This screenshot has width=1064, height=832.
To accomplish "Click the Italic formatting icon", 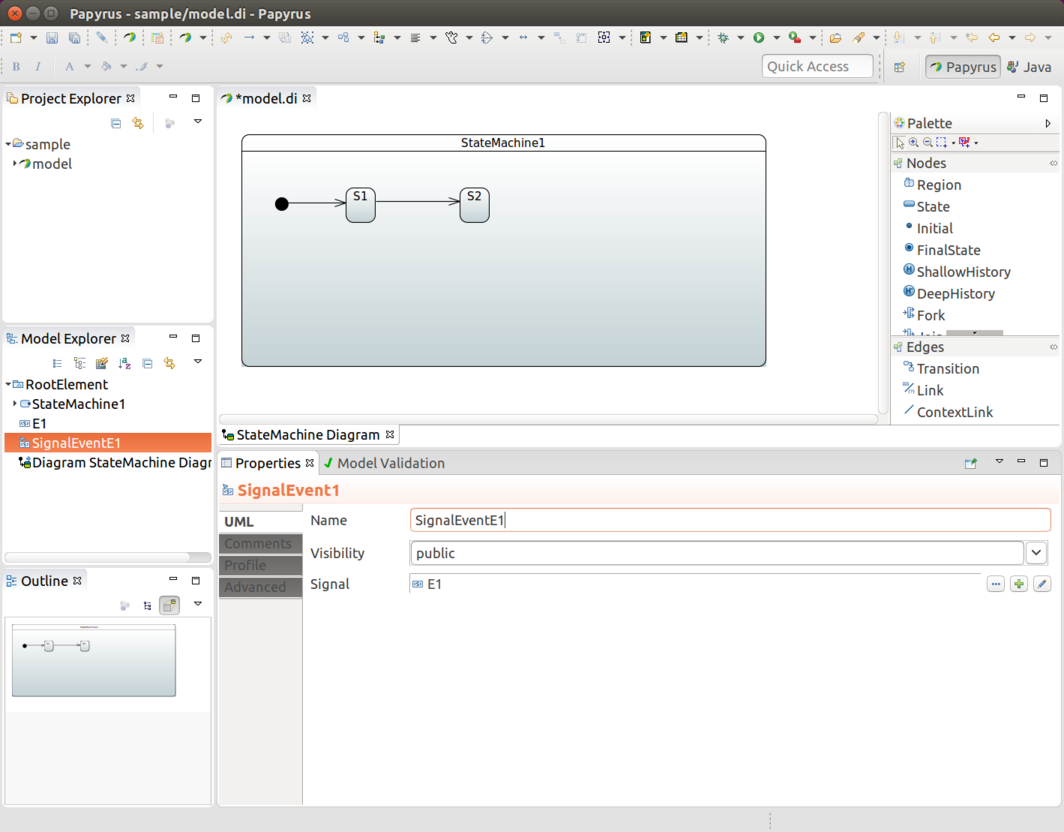I will [x=38, y=67].
